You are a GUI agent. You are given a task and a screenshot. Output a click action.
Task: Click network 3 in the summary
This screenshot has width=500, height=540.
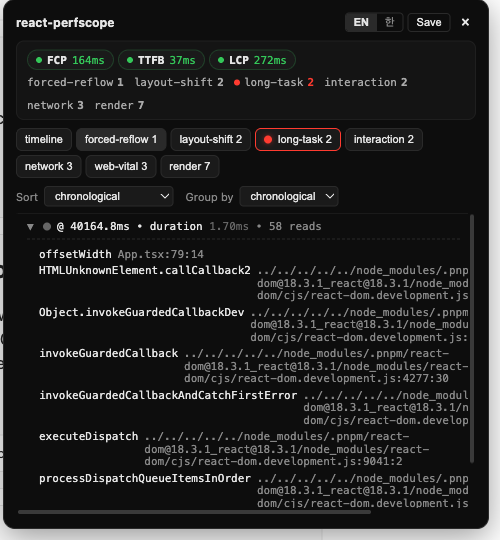pos(55,105)
